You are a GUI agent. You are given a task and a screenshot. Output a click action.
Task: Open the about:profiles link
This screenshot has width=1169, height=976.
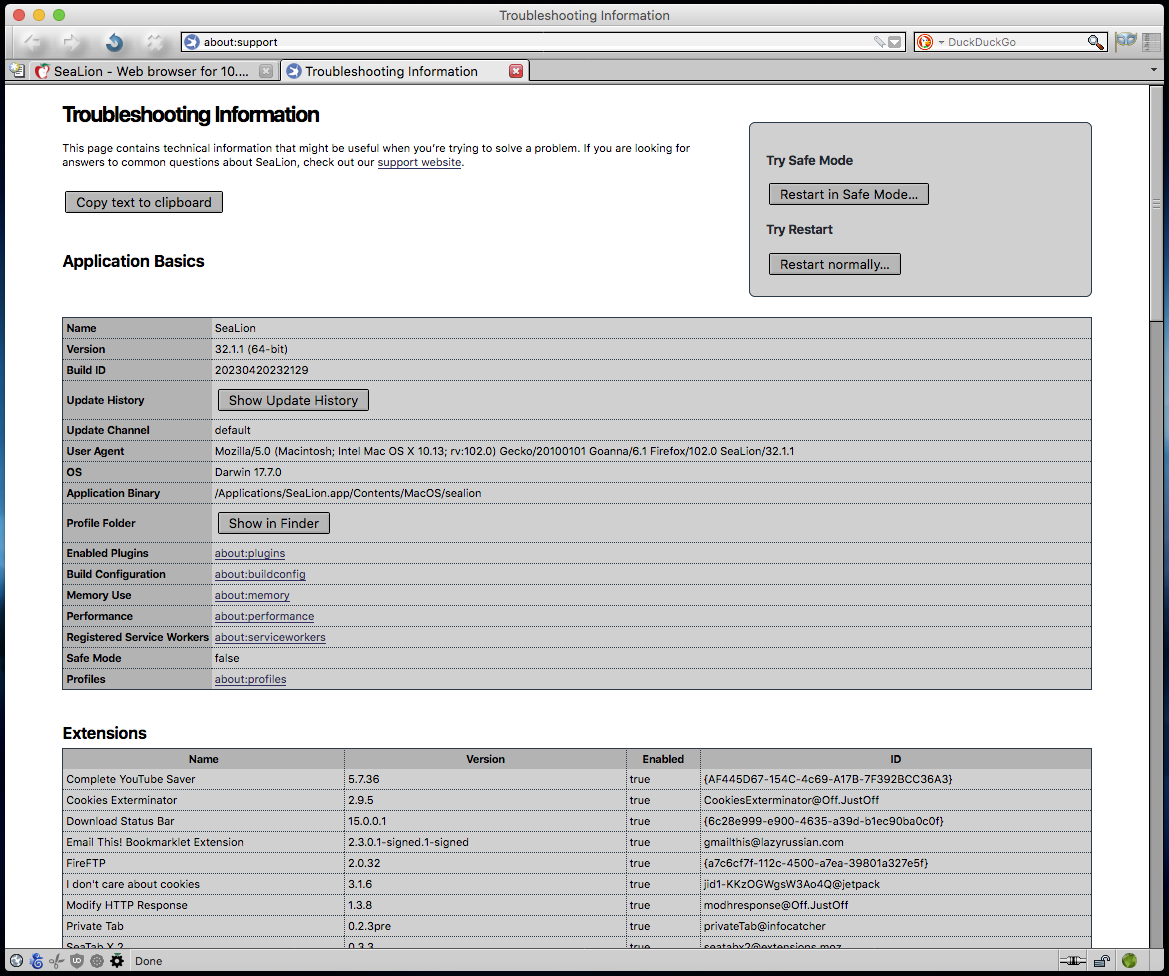tap(250, 679)
